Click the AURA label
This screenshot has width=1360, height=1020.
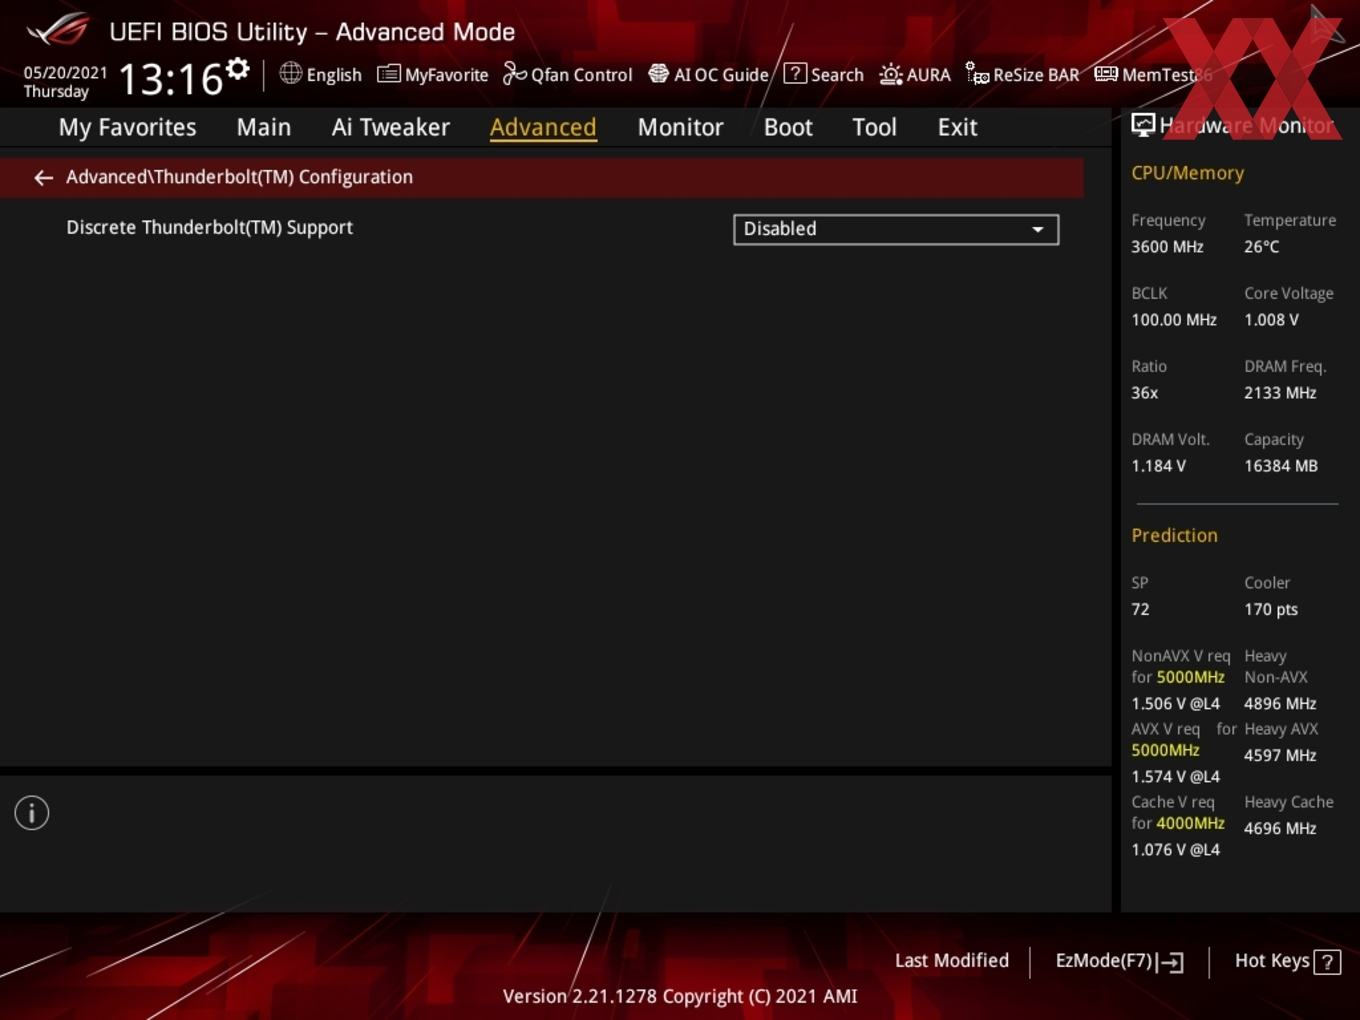tap(929, 75)
